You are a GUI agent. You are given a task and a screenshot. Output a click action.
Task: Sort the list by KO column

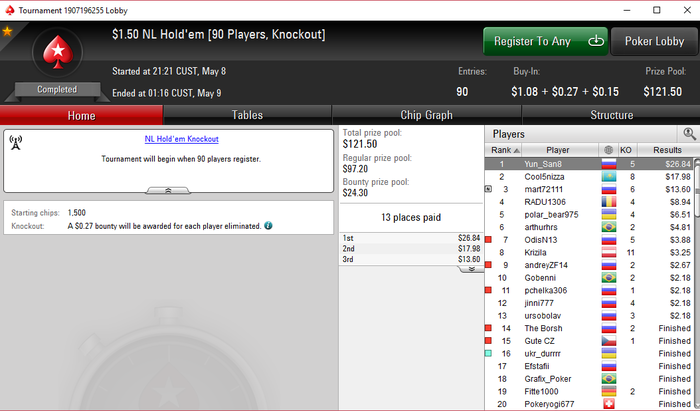click(627, 150)
